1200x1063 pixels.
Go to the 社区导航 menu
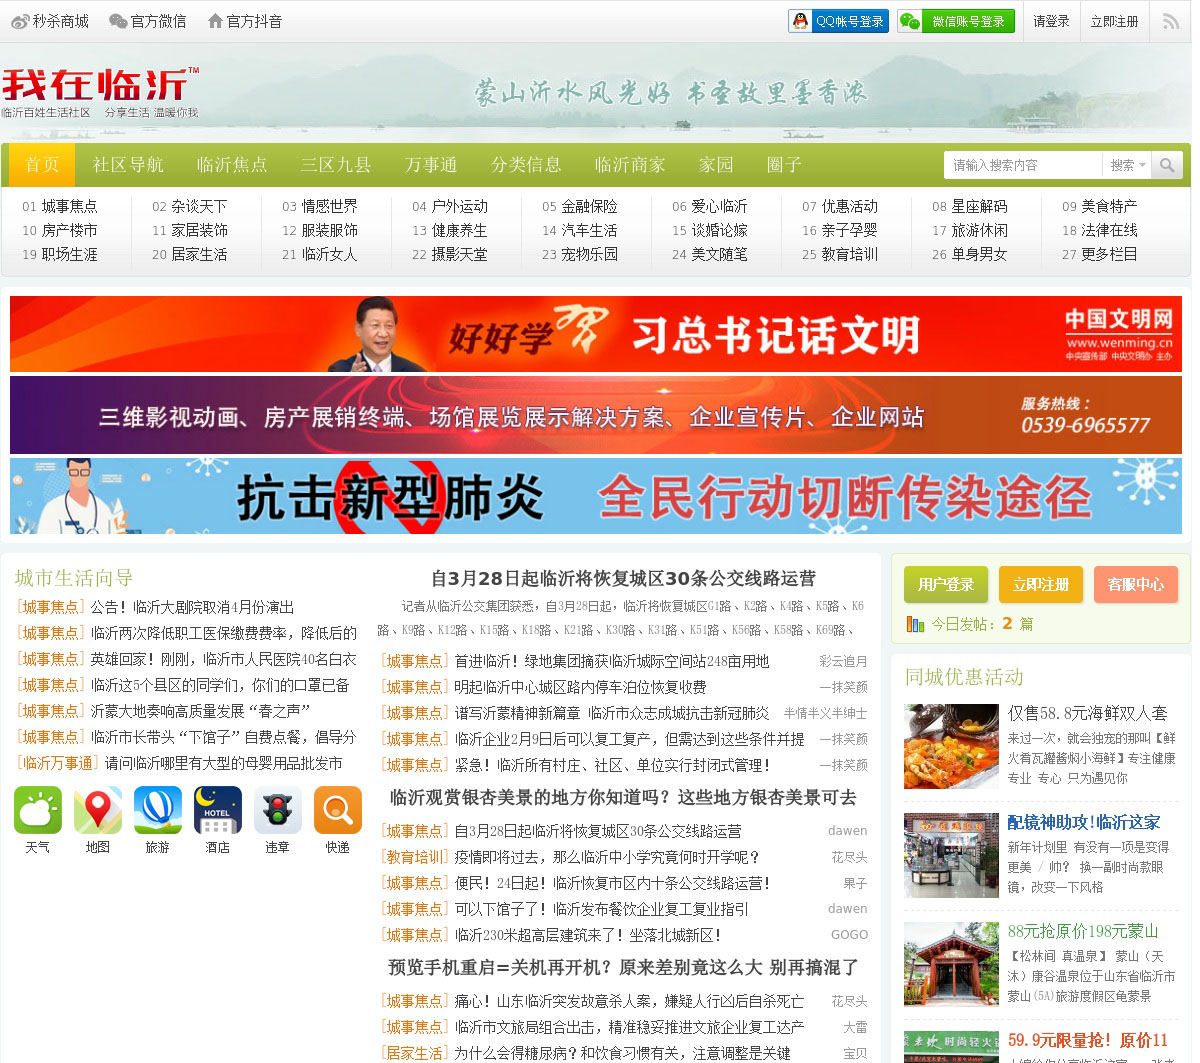point(128,165)
